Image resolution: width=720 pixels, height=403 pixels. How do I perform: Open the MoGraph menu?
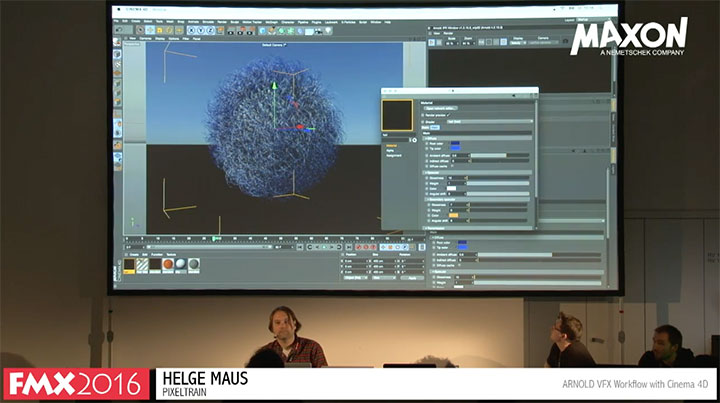[271, 22]
